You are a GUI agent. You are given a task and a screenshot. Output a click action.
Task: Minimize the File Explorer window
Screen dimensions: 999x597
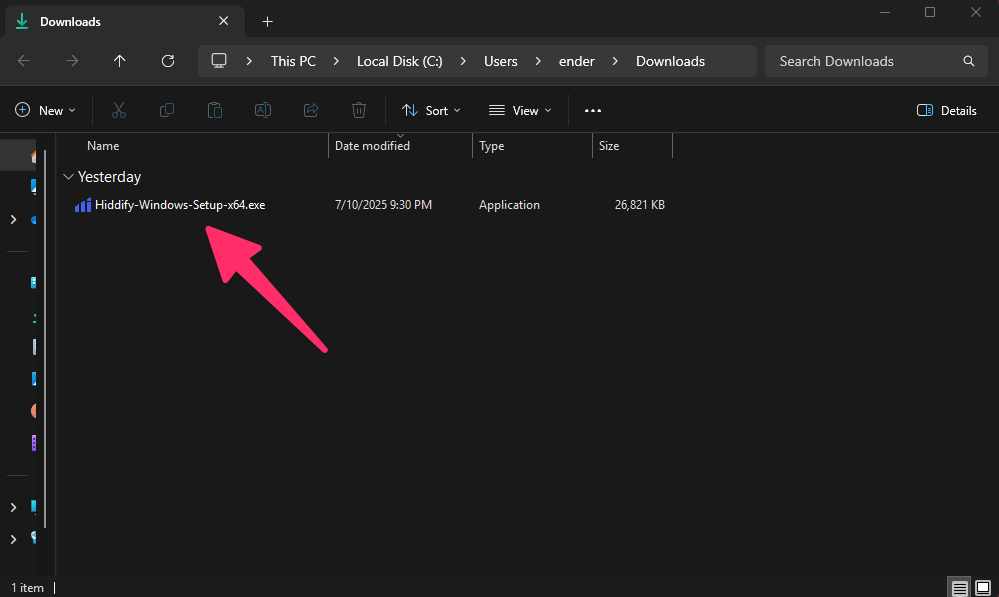click(x=885, y=13)
